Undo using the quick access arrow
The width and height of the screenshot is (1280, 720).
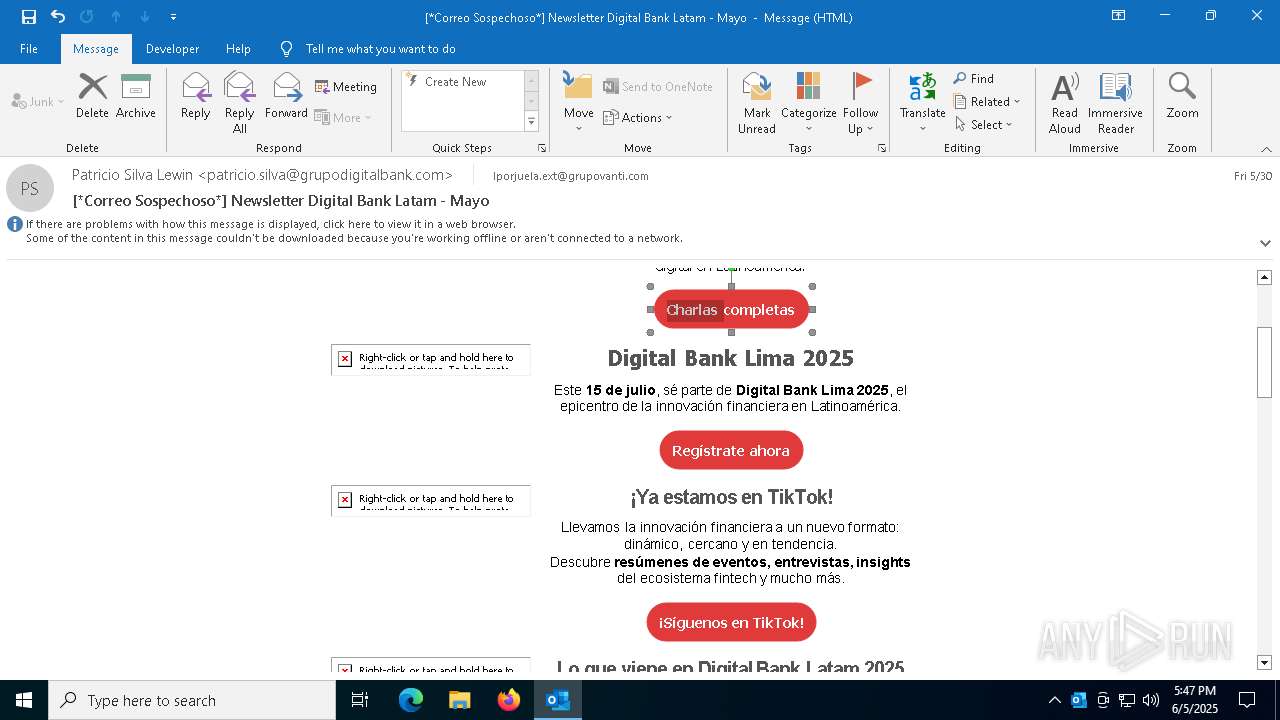(x=58, y=17)
